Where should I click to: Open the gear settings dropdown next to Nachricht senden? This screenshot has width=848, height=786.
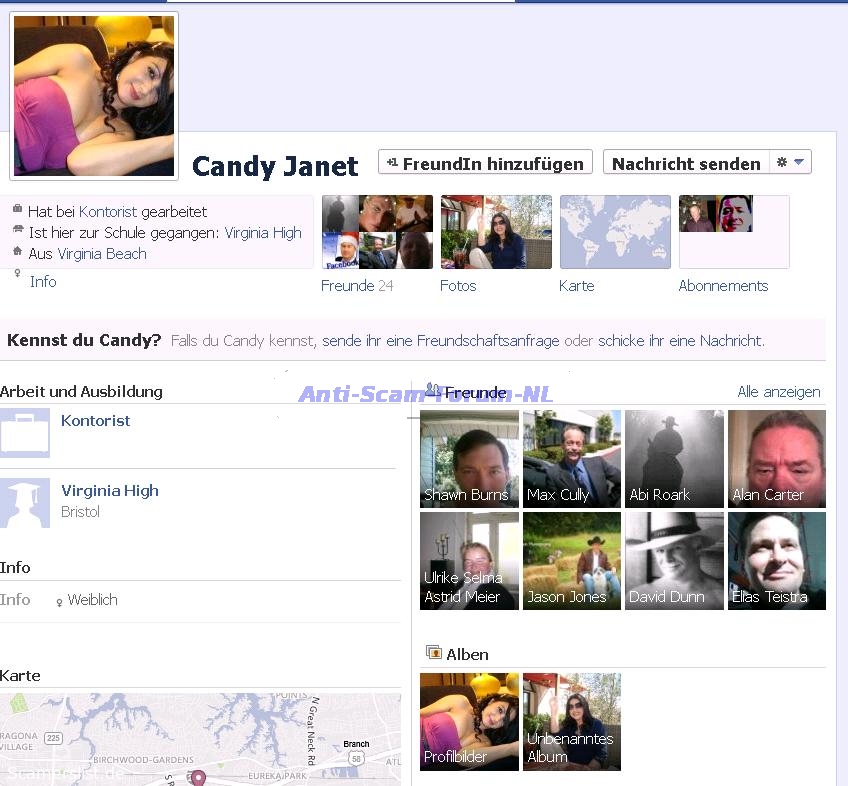tap(790, 163)
